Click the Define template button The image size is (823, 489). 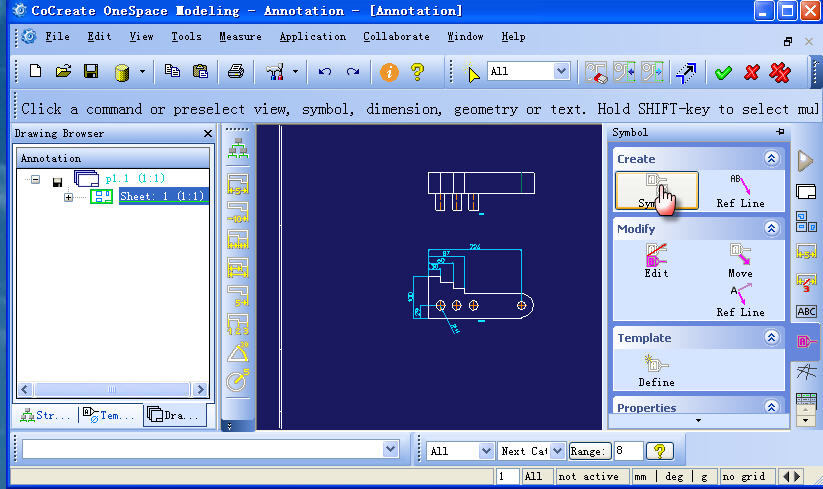point(656,371)
